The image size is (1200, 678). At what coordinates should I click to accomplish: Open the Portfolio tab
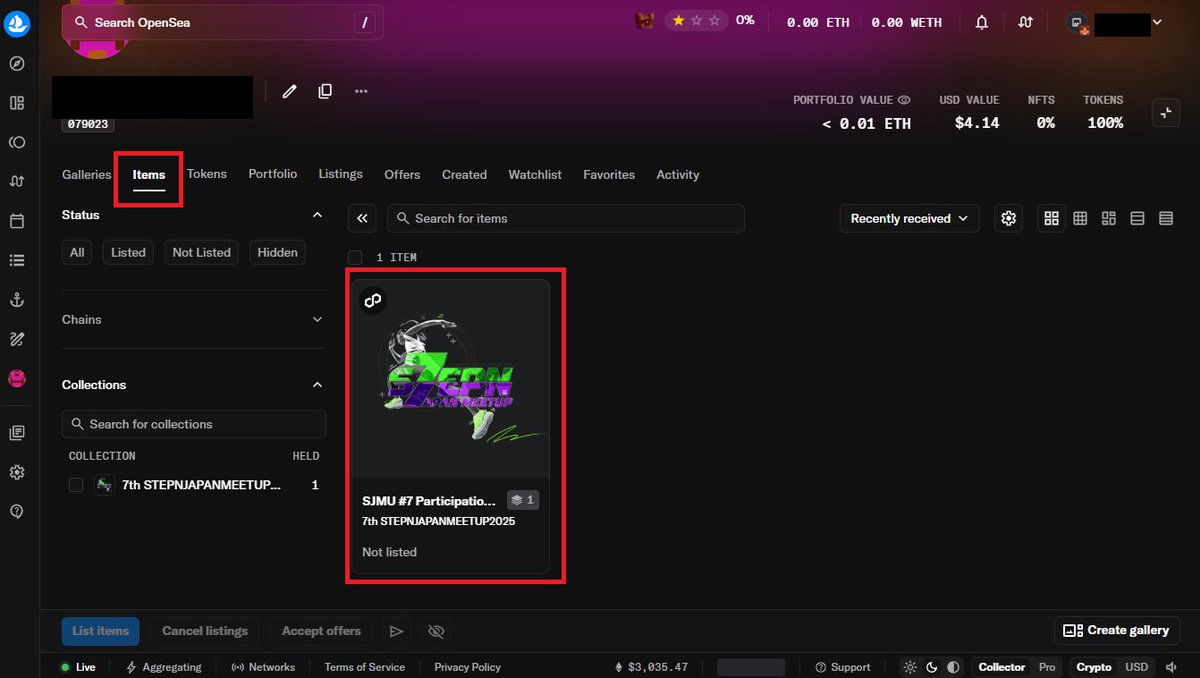(273, 174)
